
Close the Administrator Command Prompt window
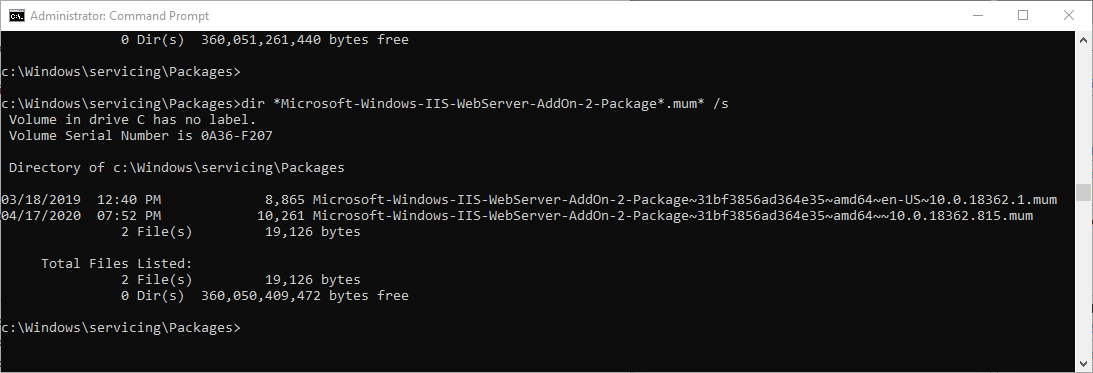pos(1069,15)
